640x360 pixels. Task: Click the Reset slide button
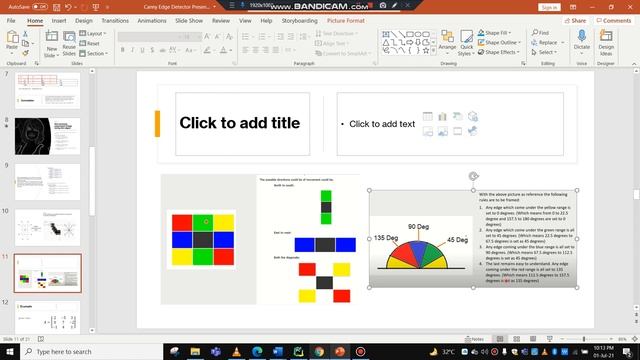pyautogui.click(x=89, y=43)
